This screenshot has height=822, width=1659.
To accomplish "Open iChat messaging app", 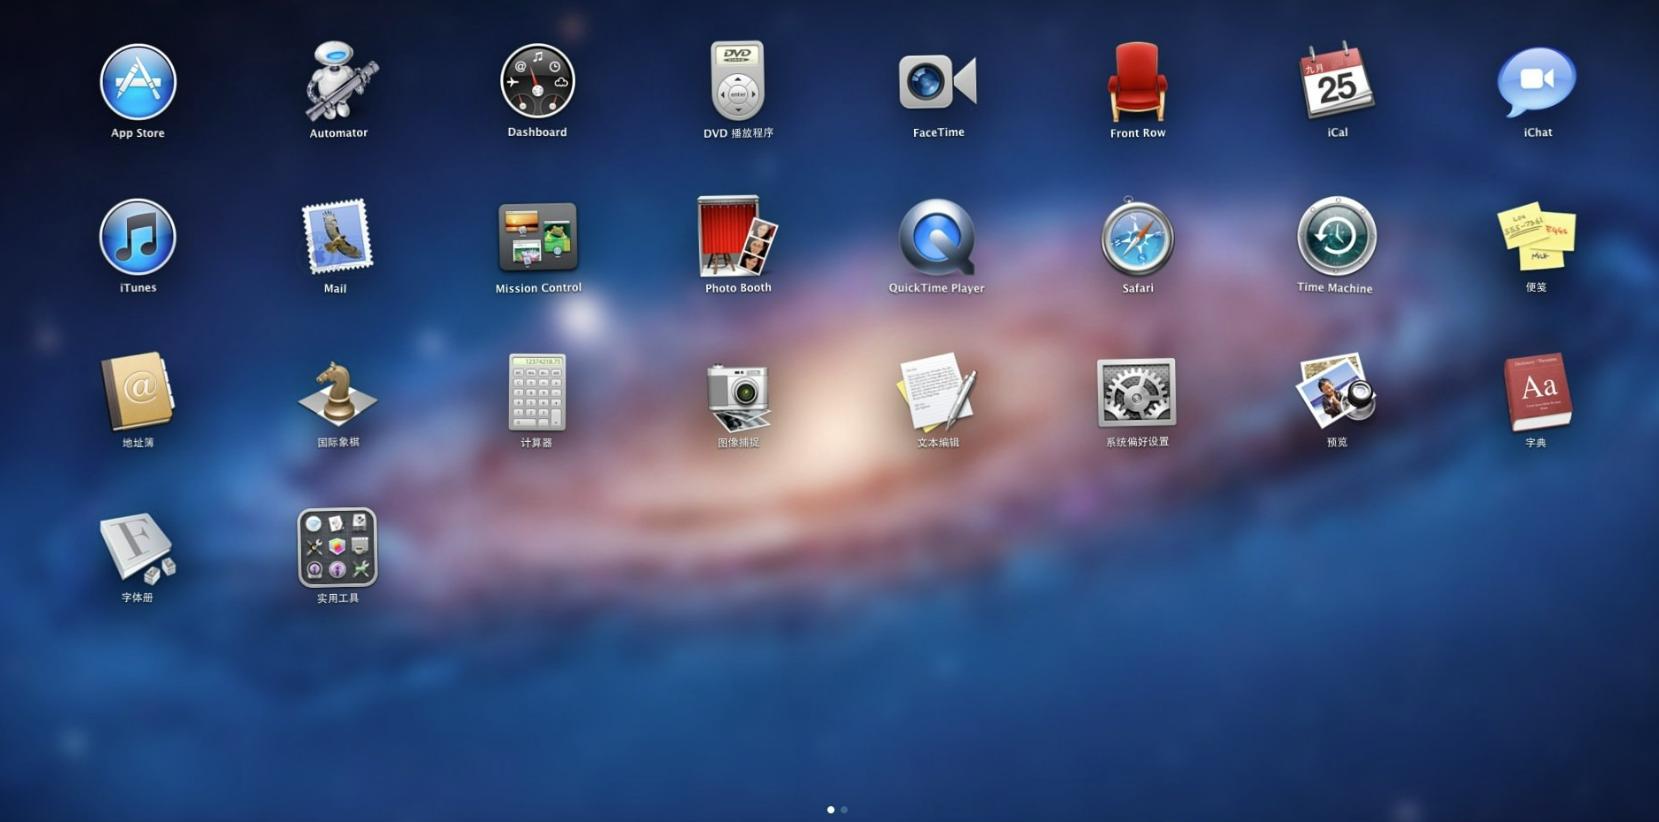I will (1537, 81).
